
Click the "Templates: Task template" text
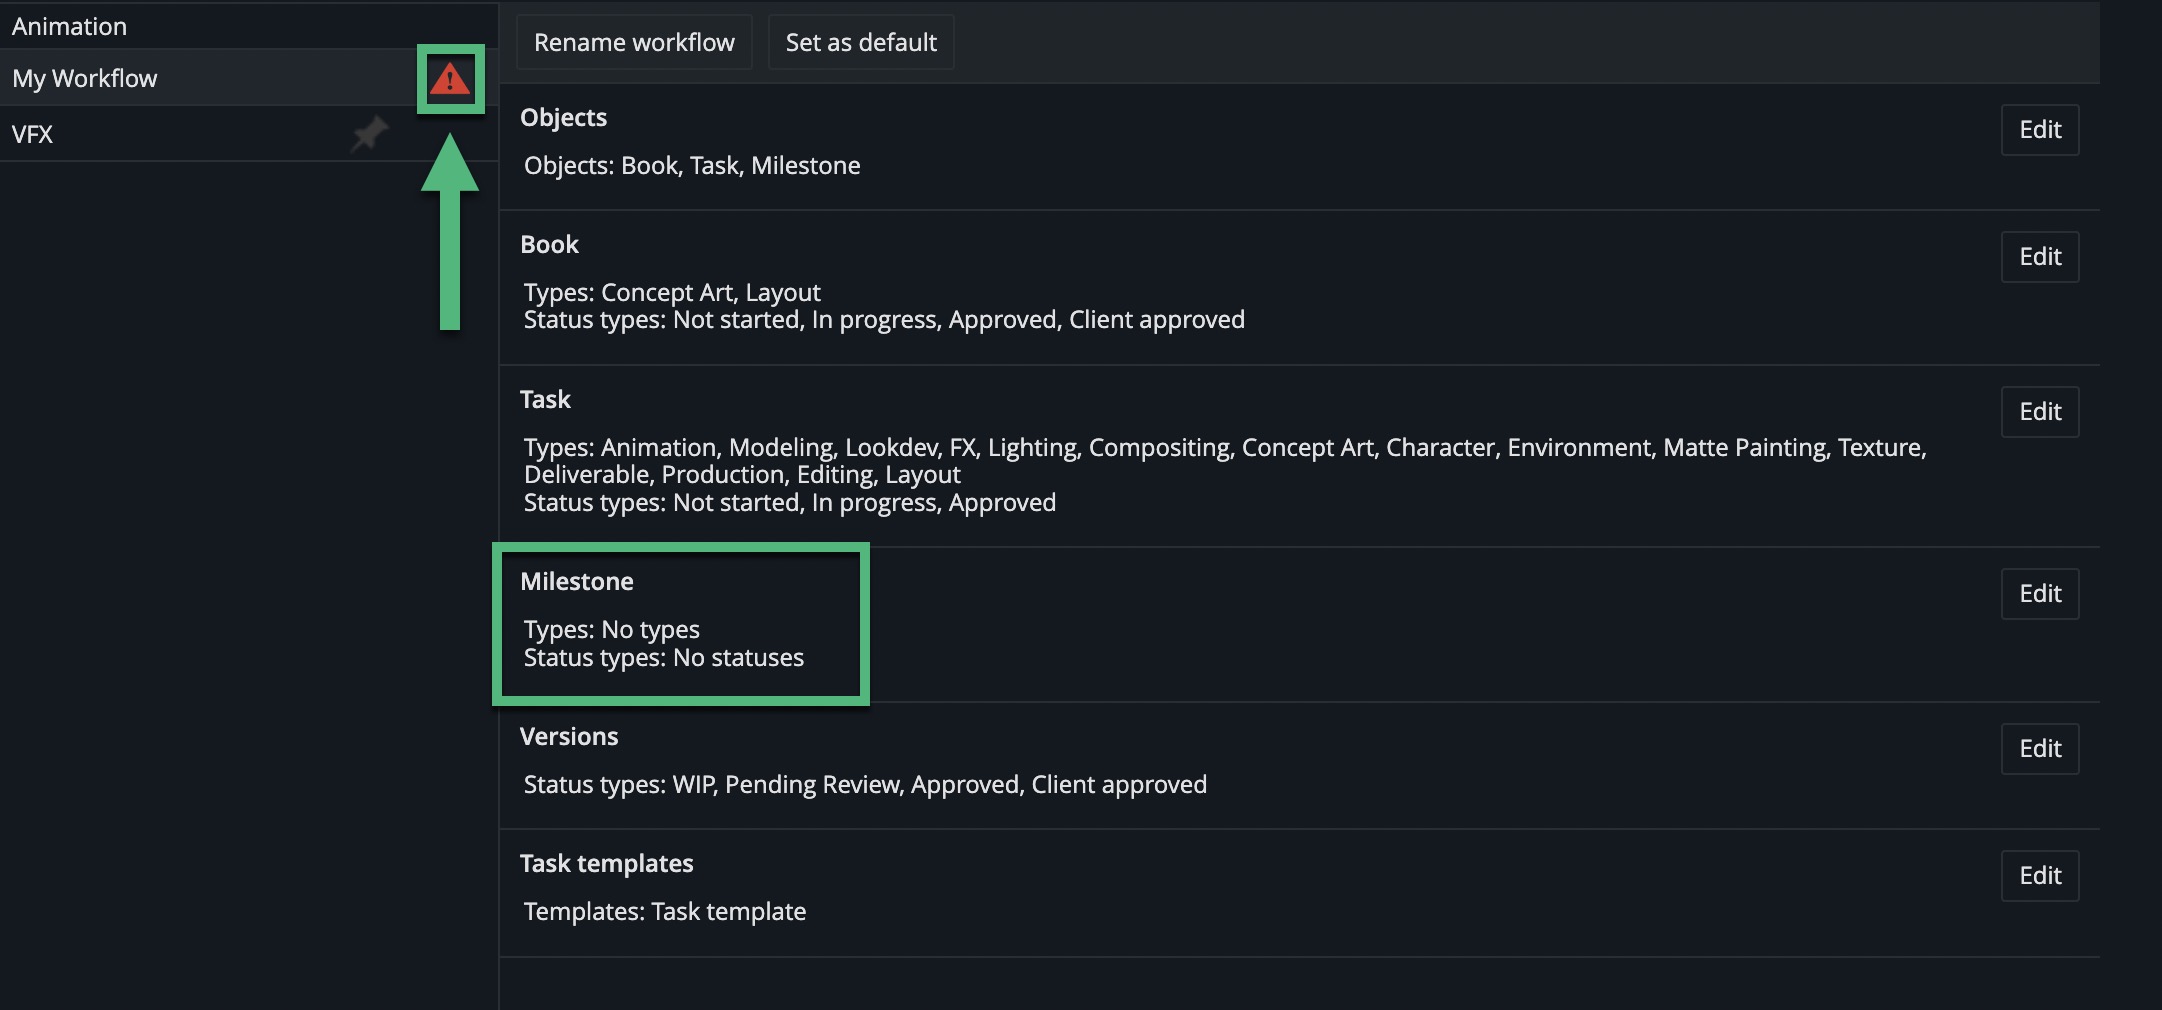pos(664,912)
